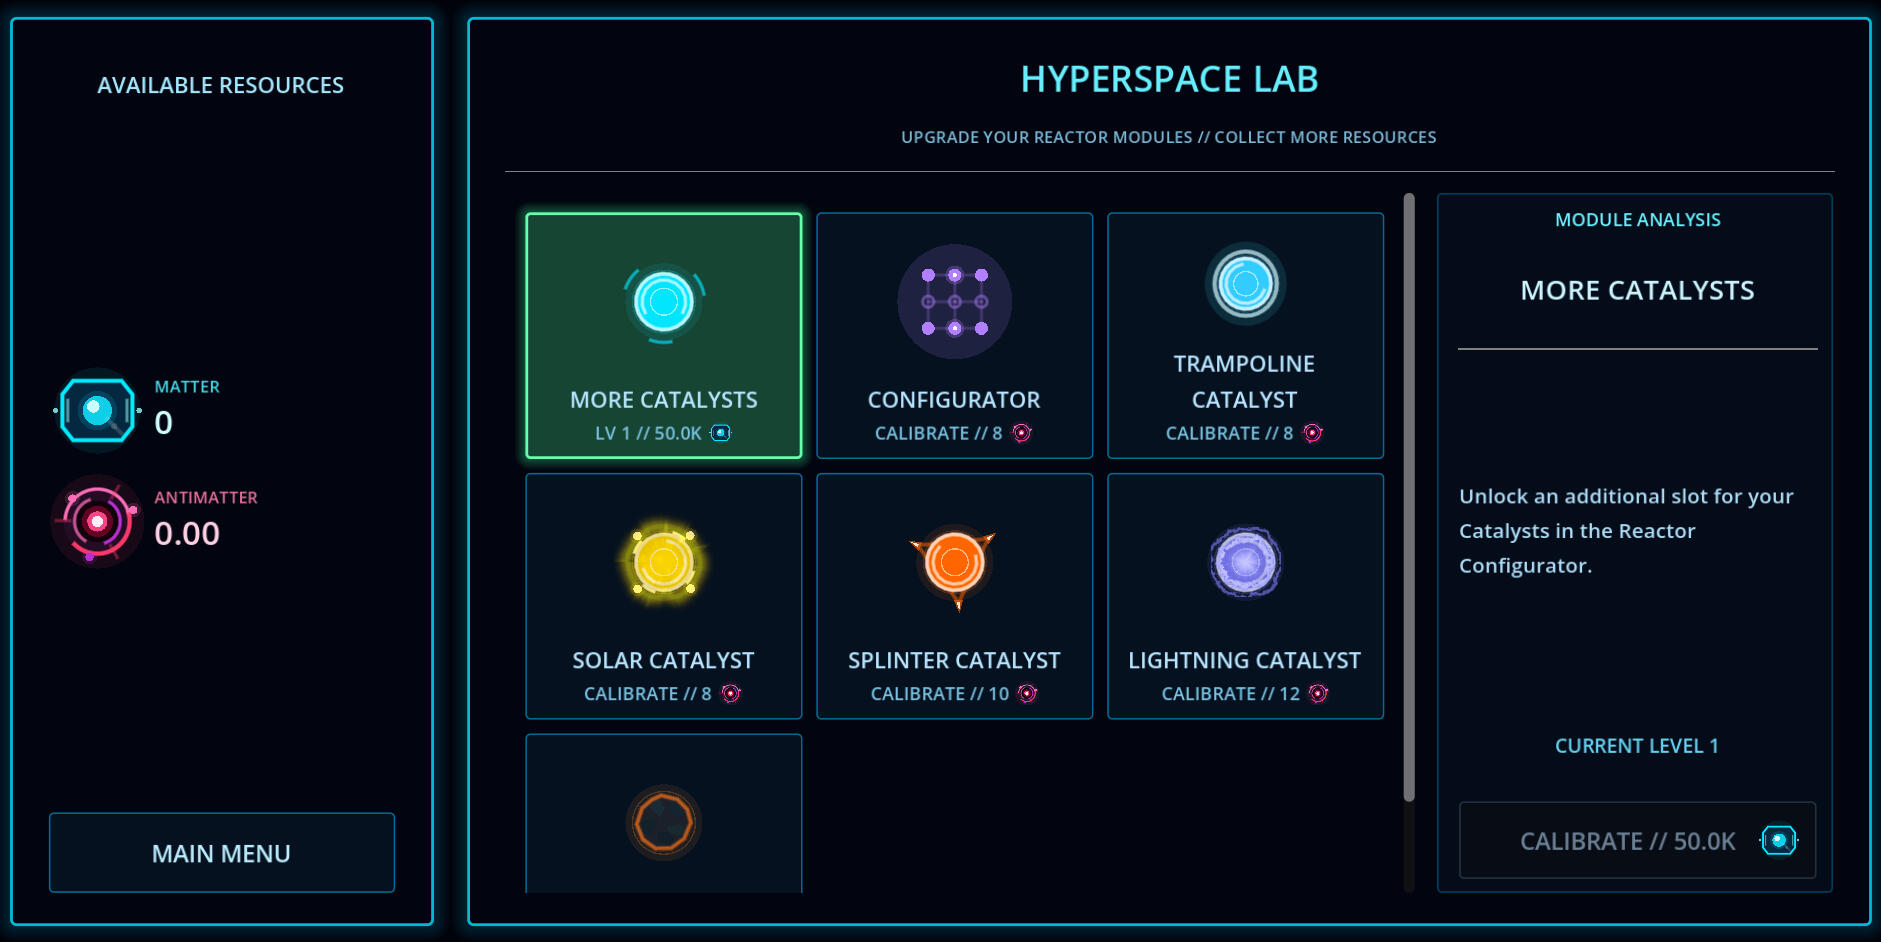Click the Available Resources heading
The image size is (1881, 942).
tap(221, 86)
